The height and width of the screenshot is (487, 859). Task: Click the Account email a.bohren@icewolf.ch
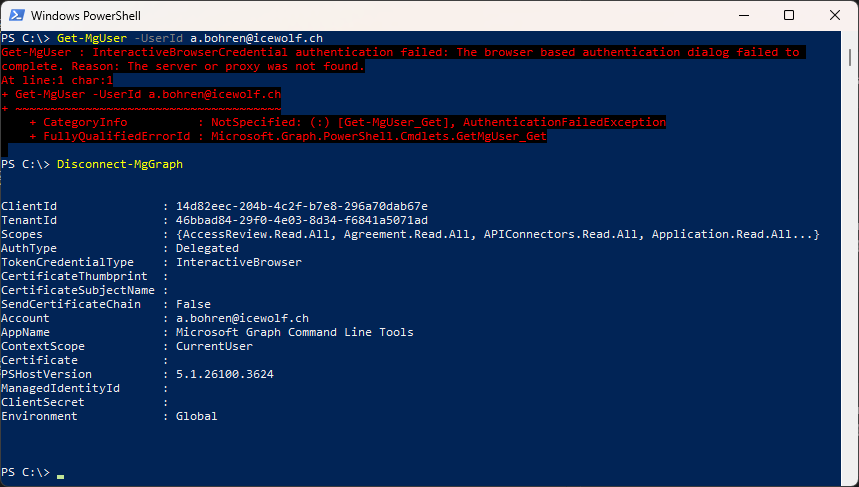click(242, 318)
